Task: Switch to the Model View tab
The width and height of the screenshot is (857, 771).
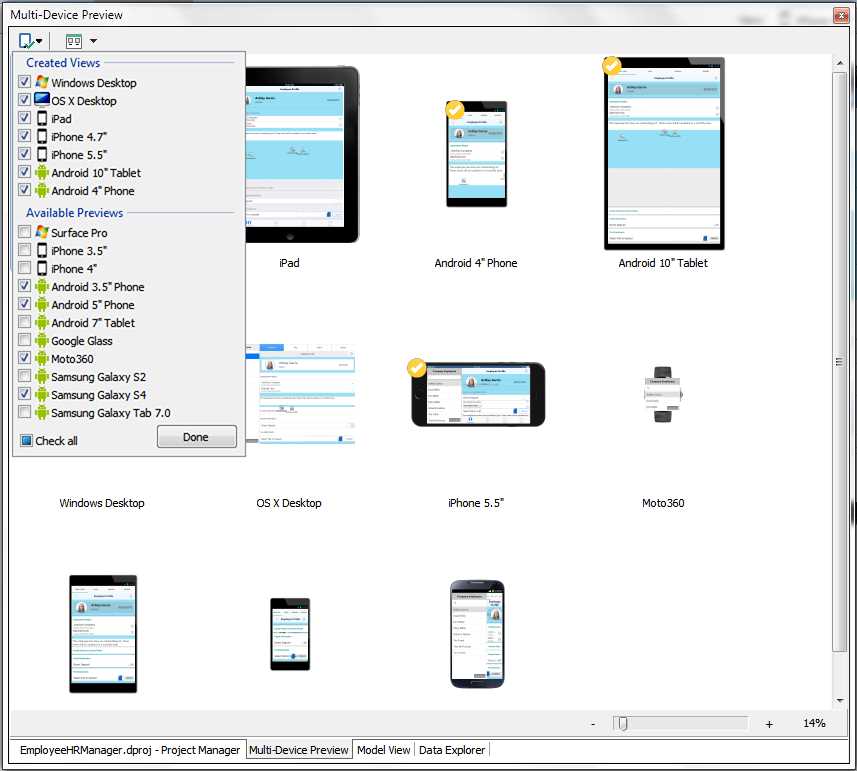Action: pos(384,749)
